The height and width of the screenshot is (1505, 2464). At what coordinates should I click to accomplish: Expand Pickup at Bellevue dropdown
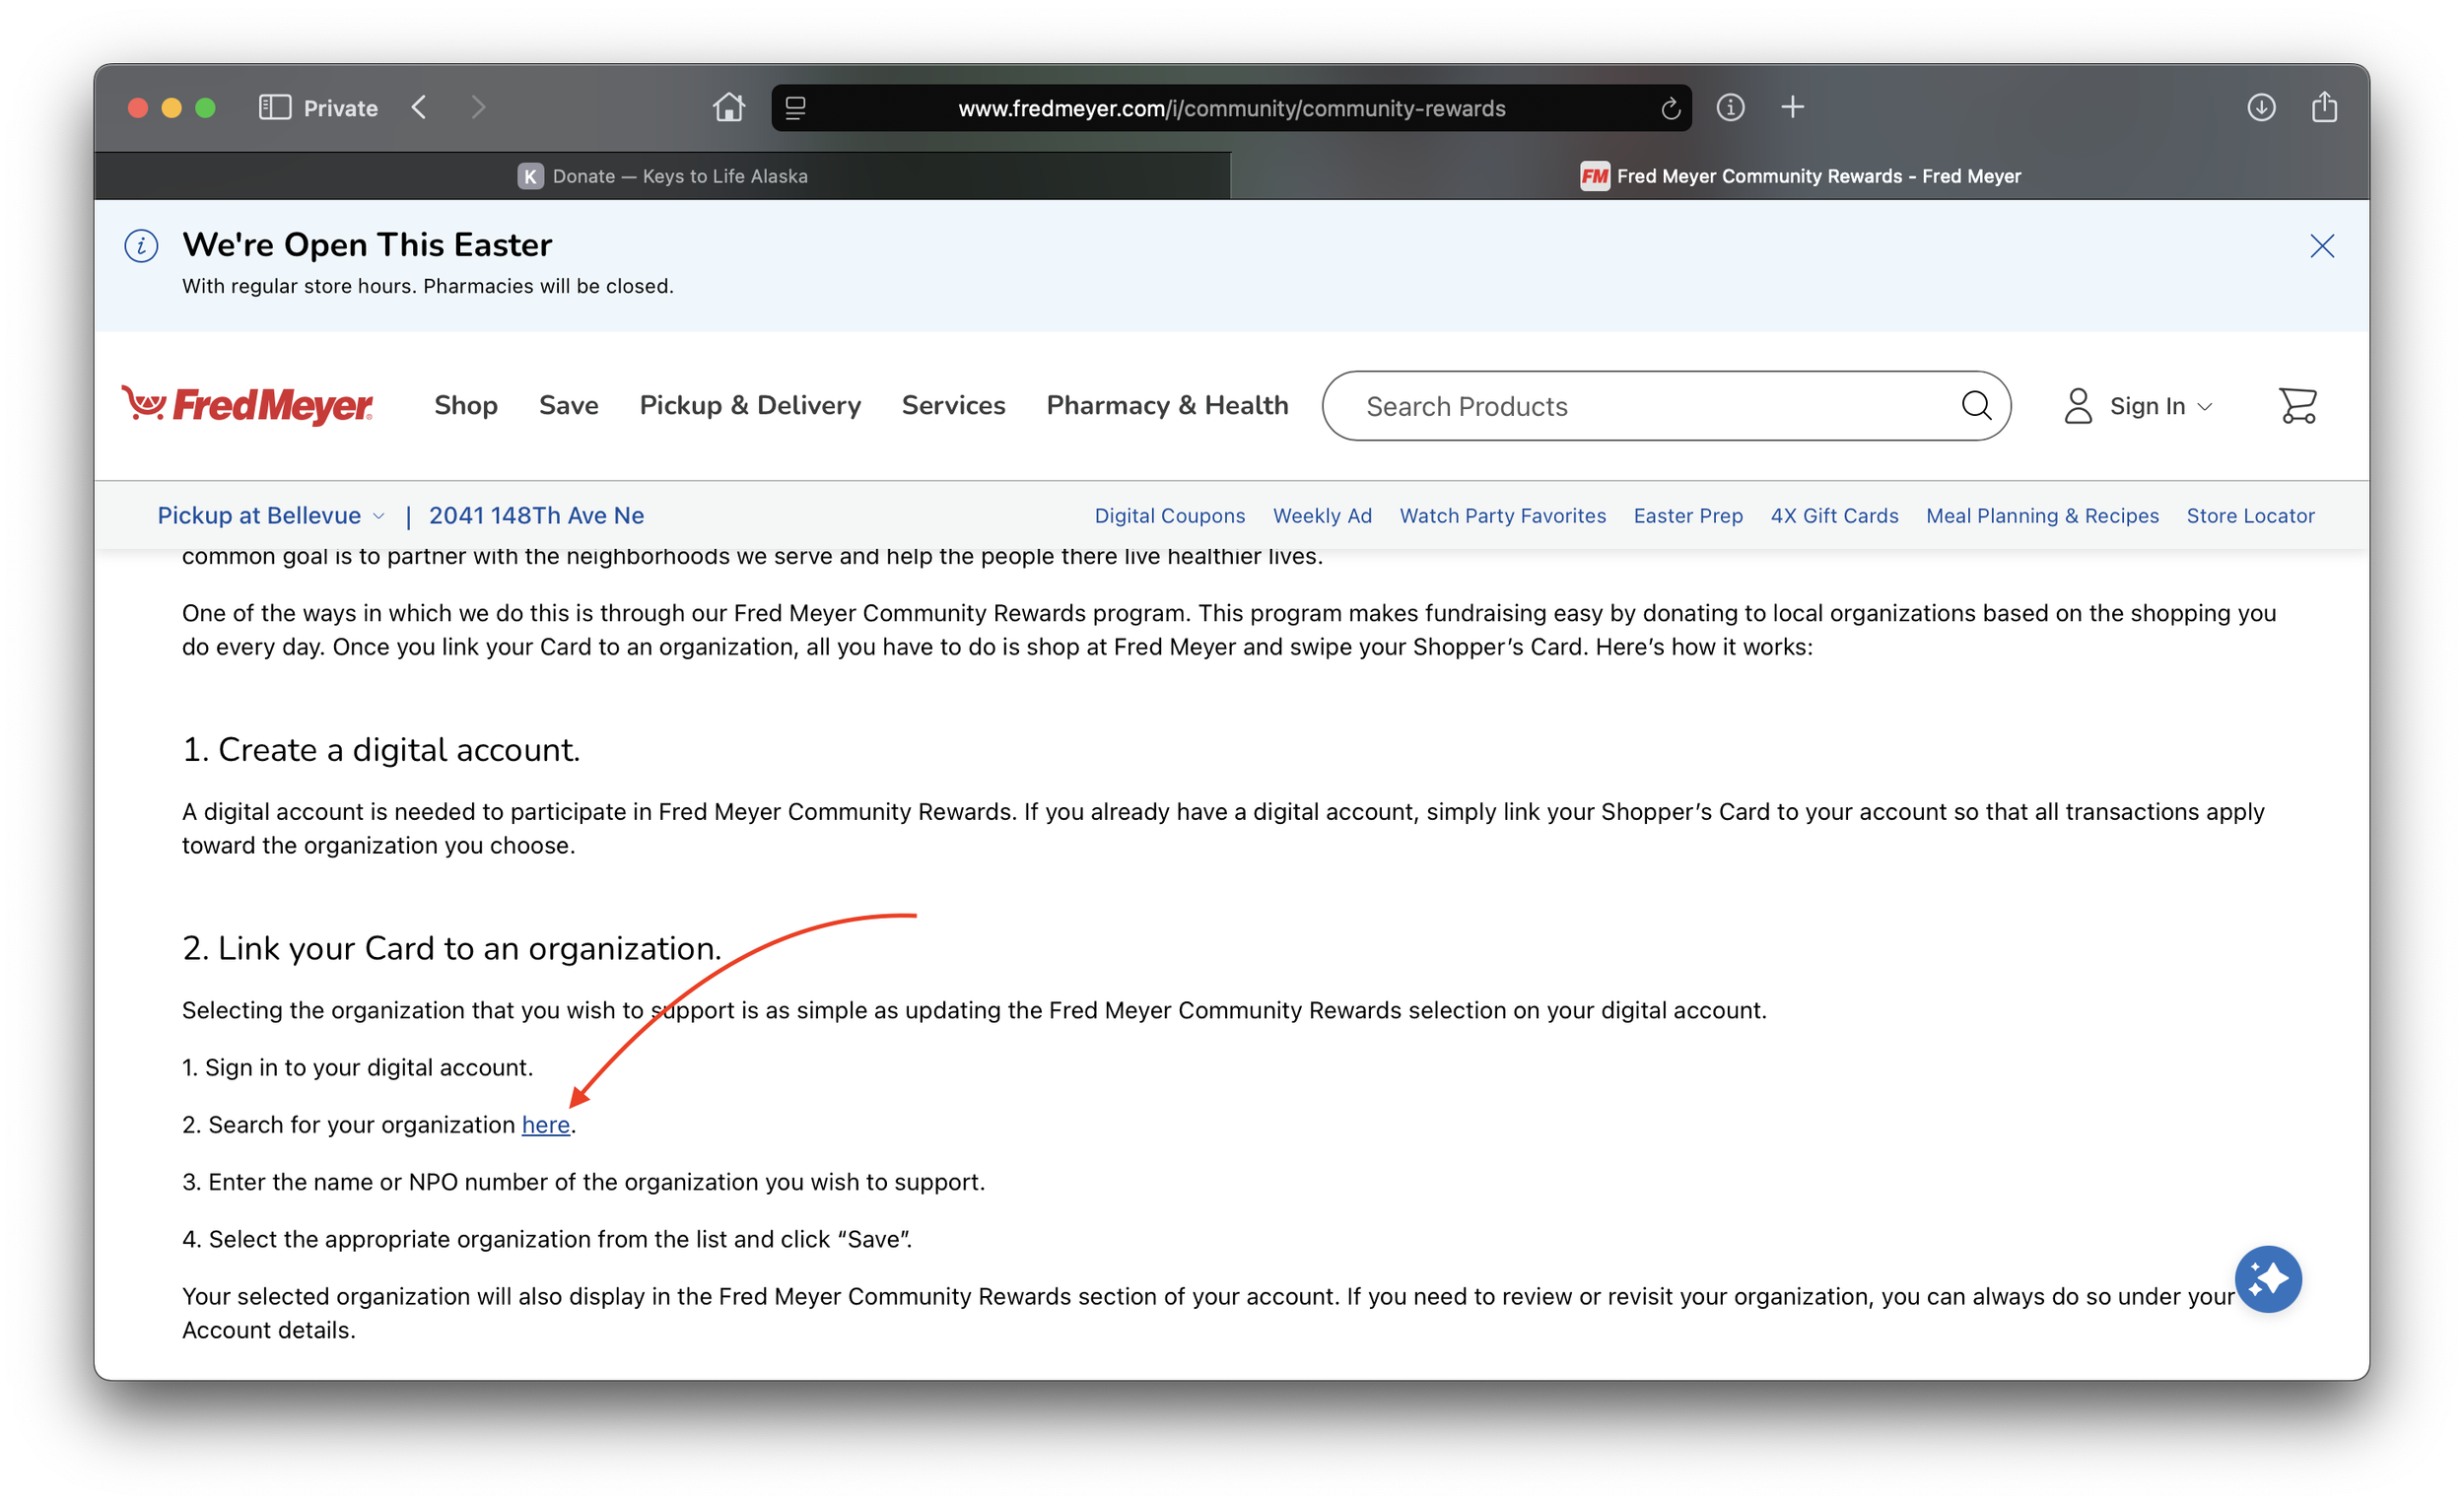(270, 515)
